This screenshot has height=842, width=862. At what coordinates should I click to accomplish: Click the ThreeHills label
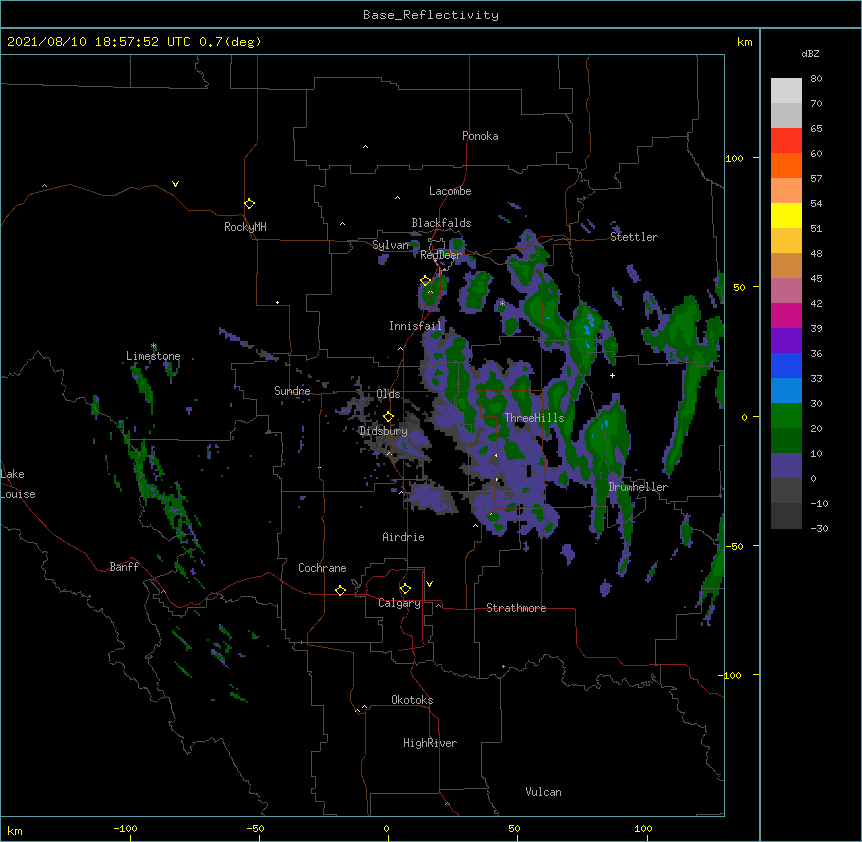coord(534,418)
